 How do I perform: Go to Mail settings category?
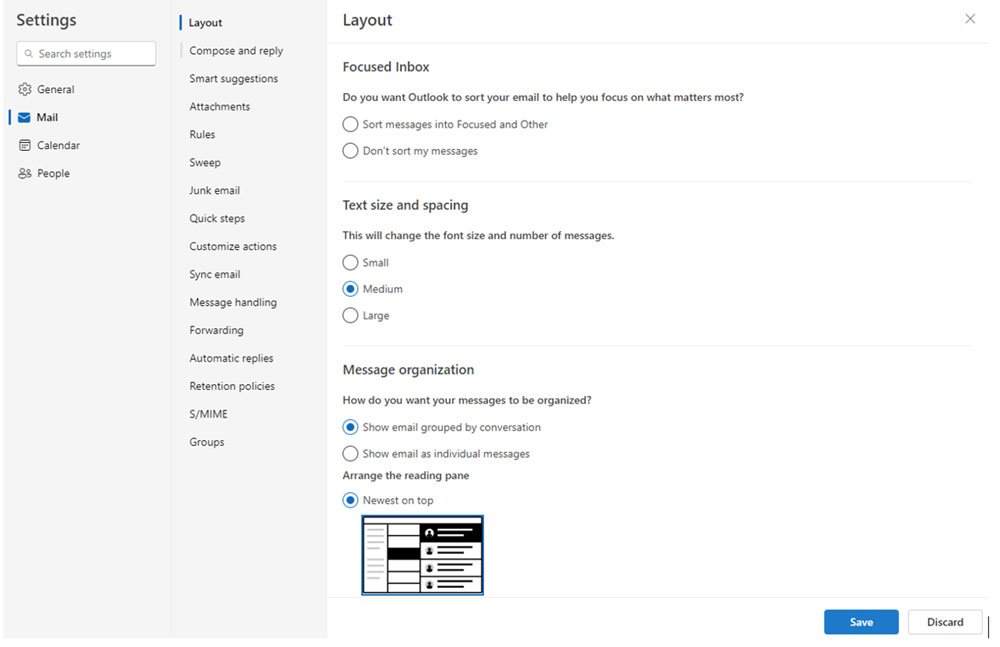pos(47,117)
